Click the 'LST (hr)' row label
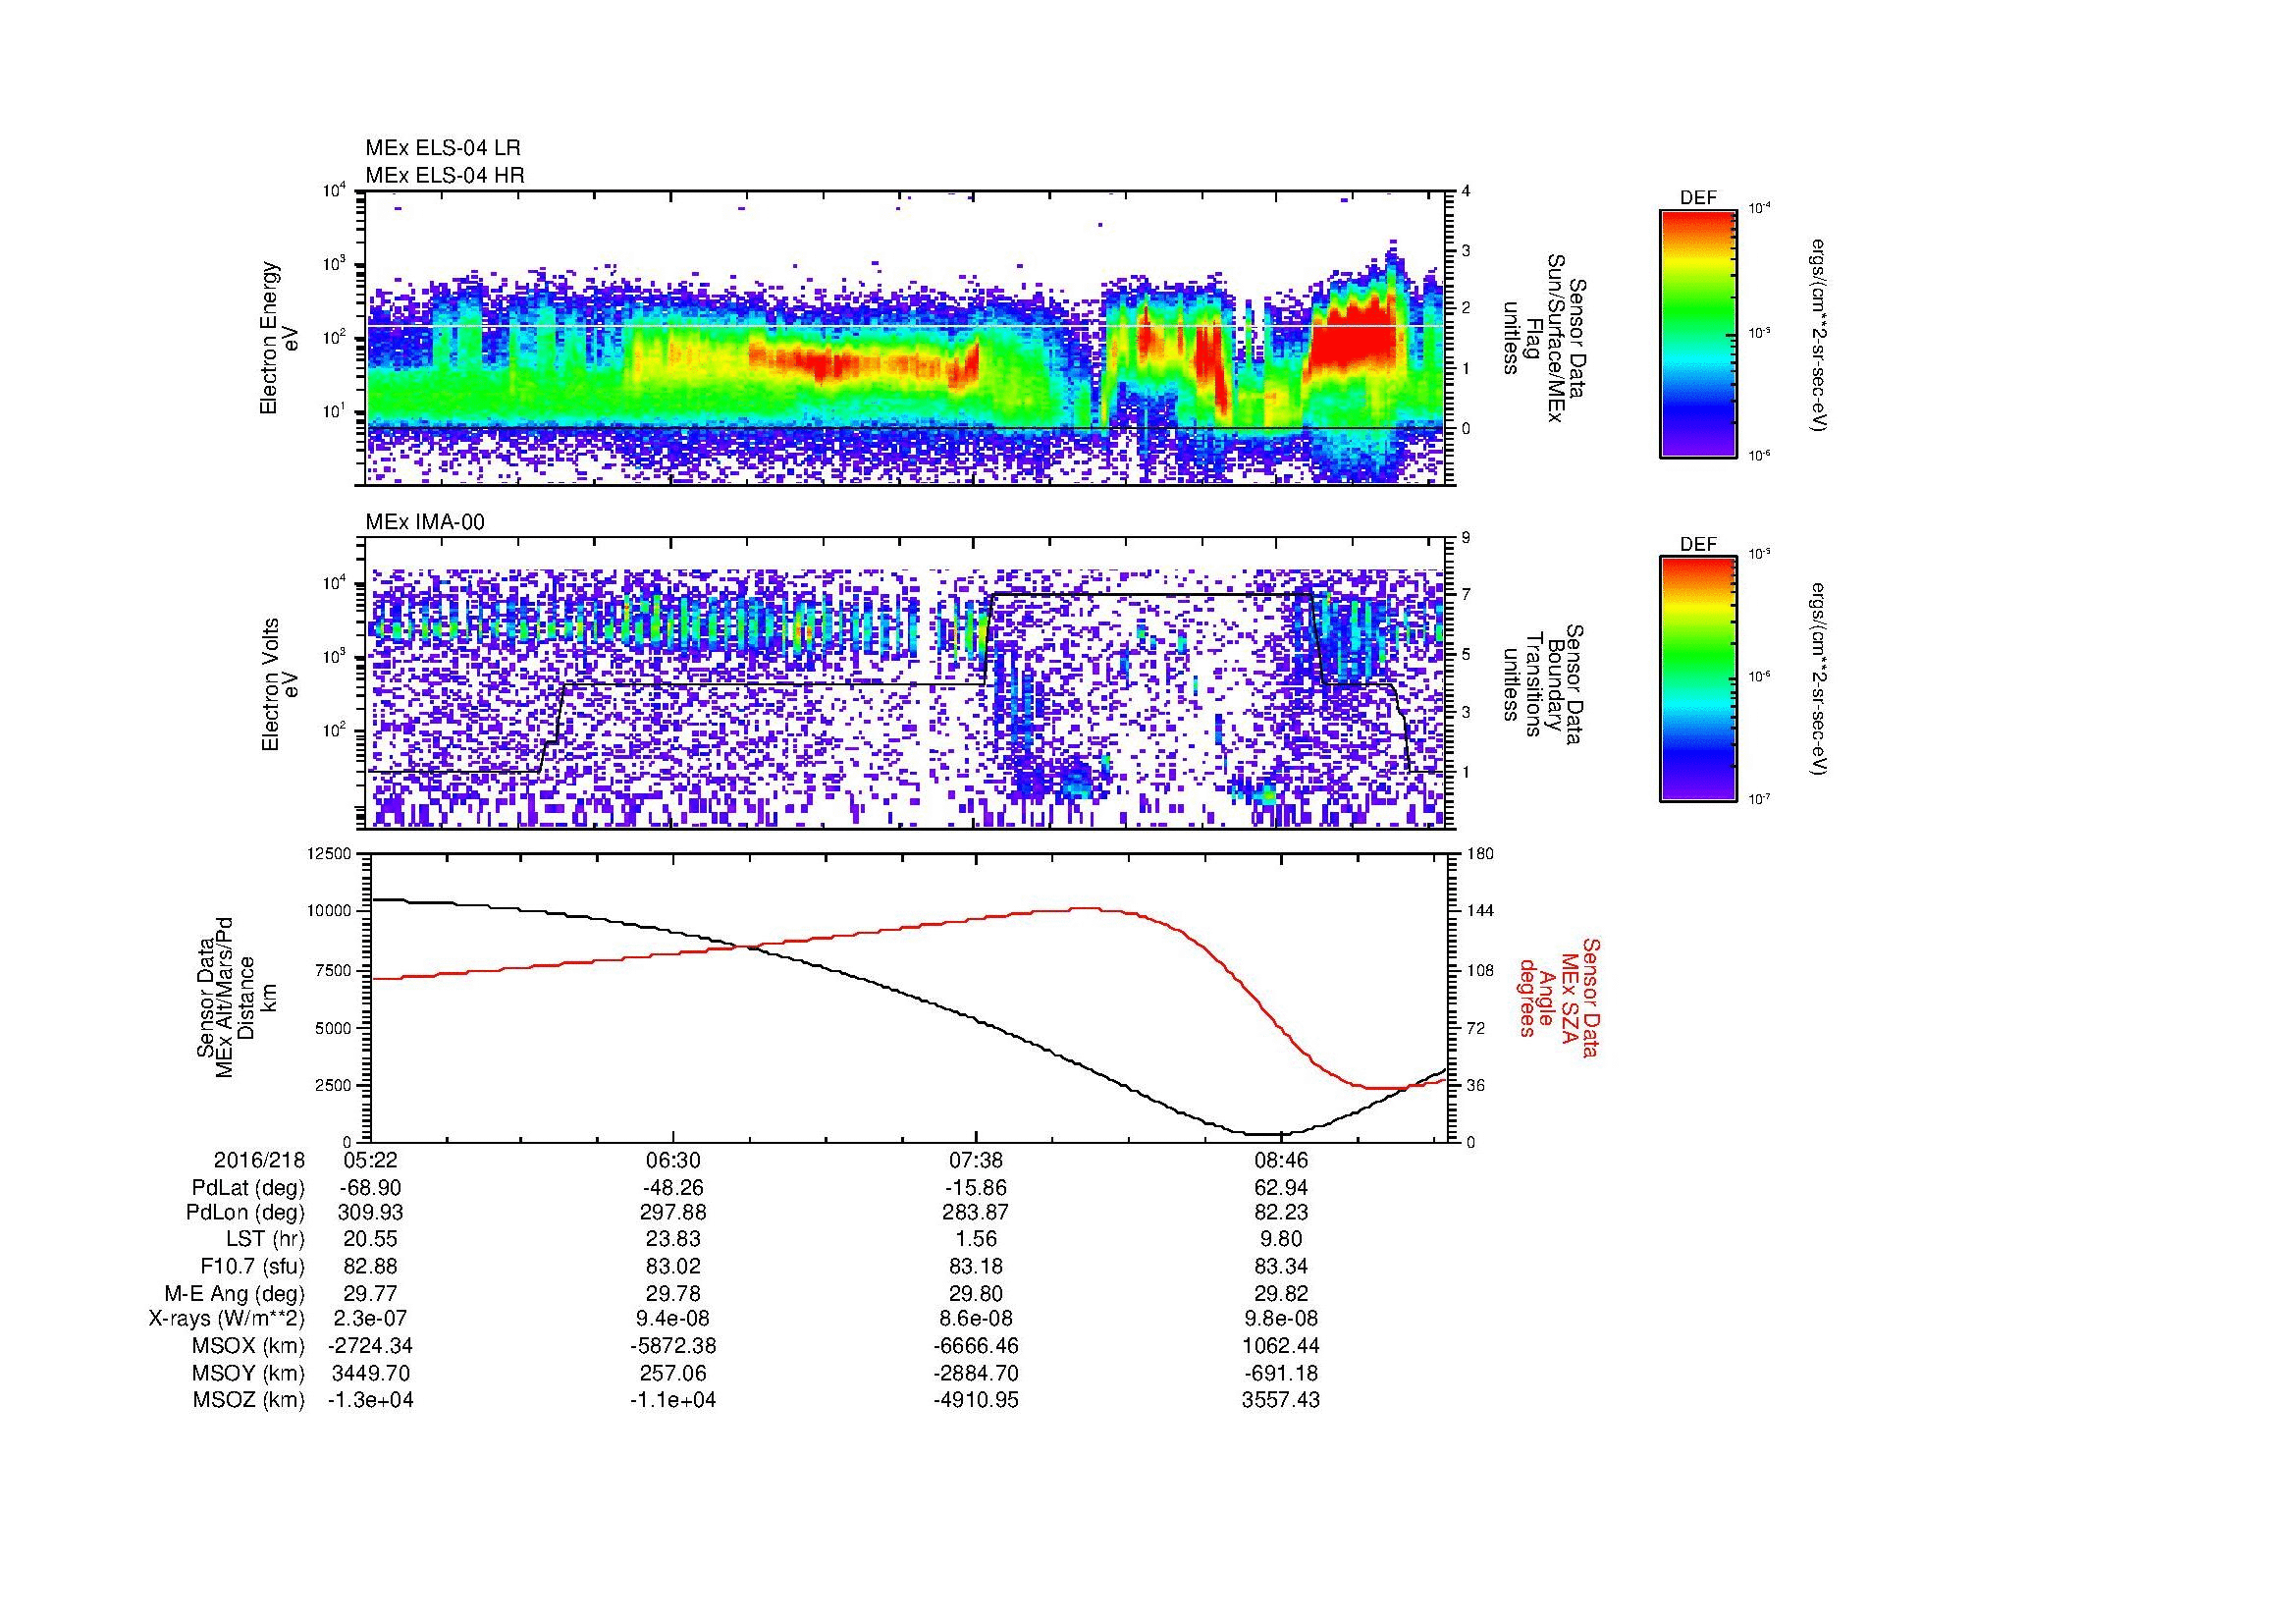2296x1623 pixels. tap(265, 1240)
